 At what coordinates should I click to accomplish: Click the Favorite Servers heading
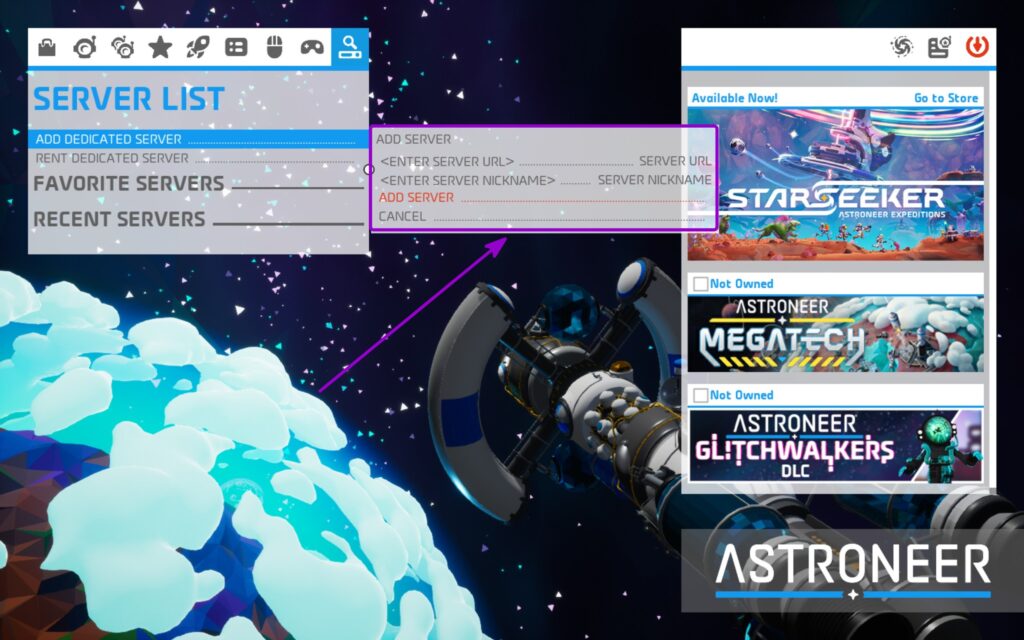[x=129, y=184]
